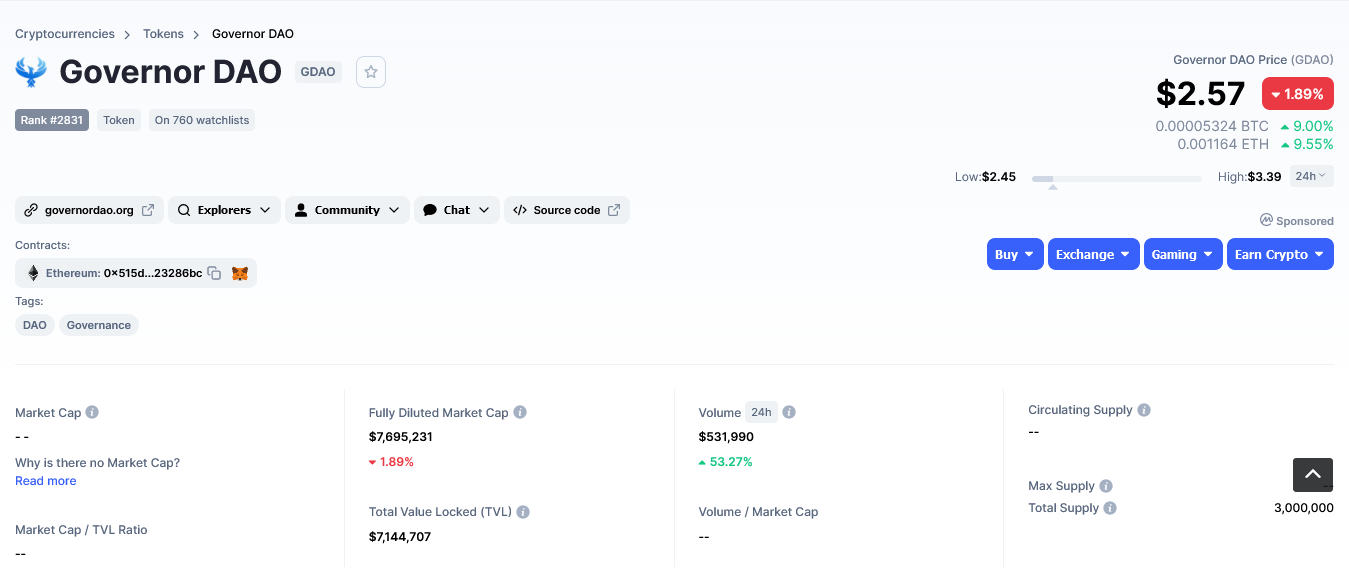This screenshot has width=1349, height=586.
Task: Open the 24h price range dropdown
Action: point(1311,176)
